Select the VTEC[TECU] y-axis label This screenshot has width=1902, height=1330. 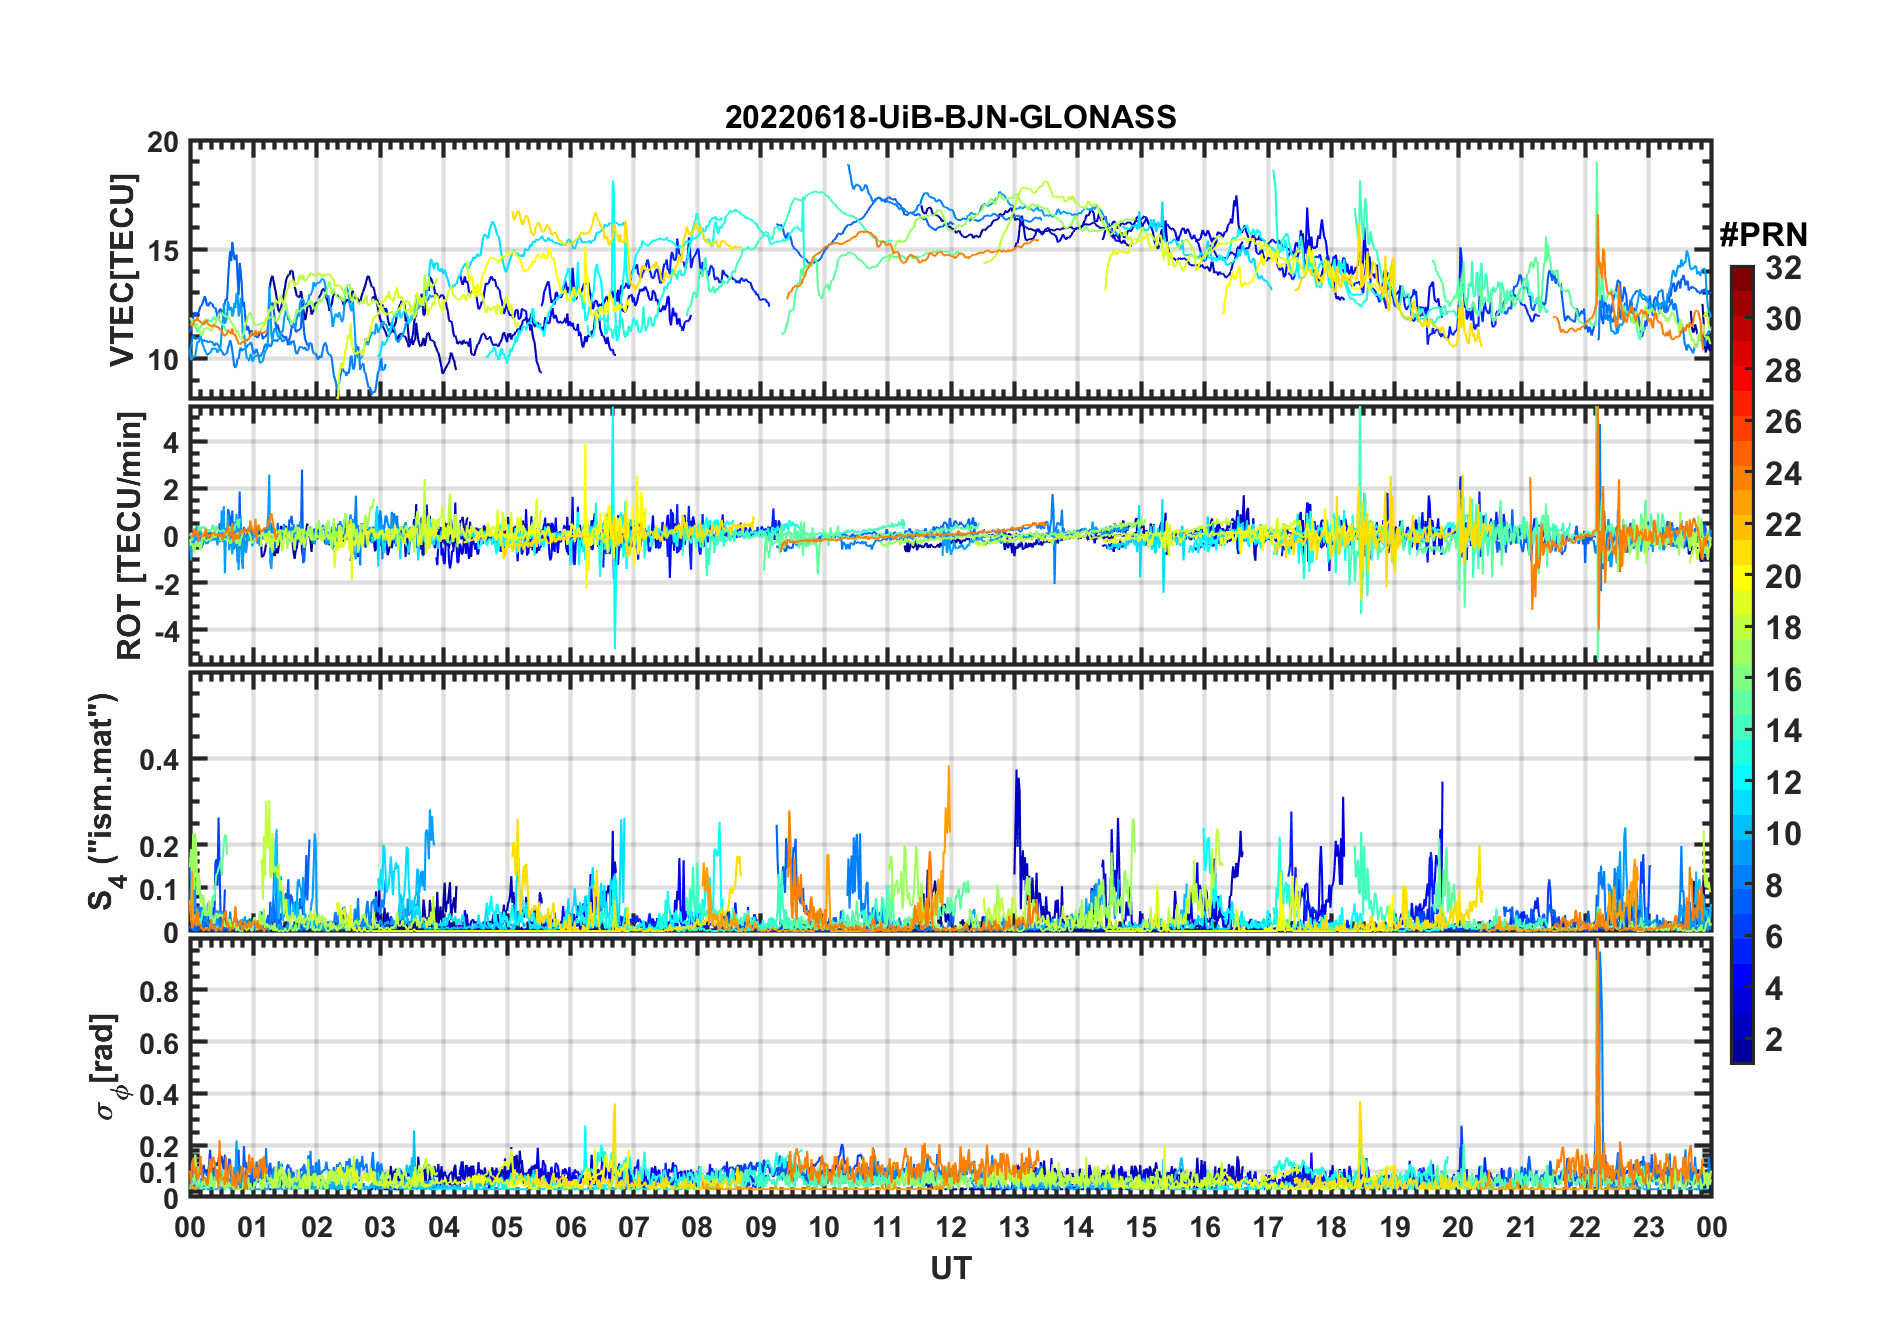(122, 271)
